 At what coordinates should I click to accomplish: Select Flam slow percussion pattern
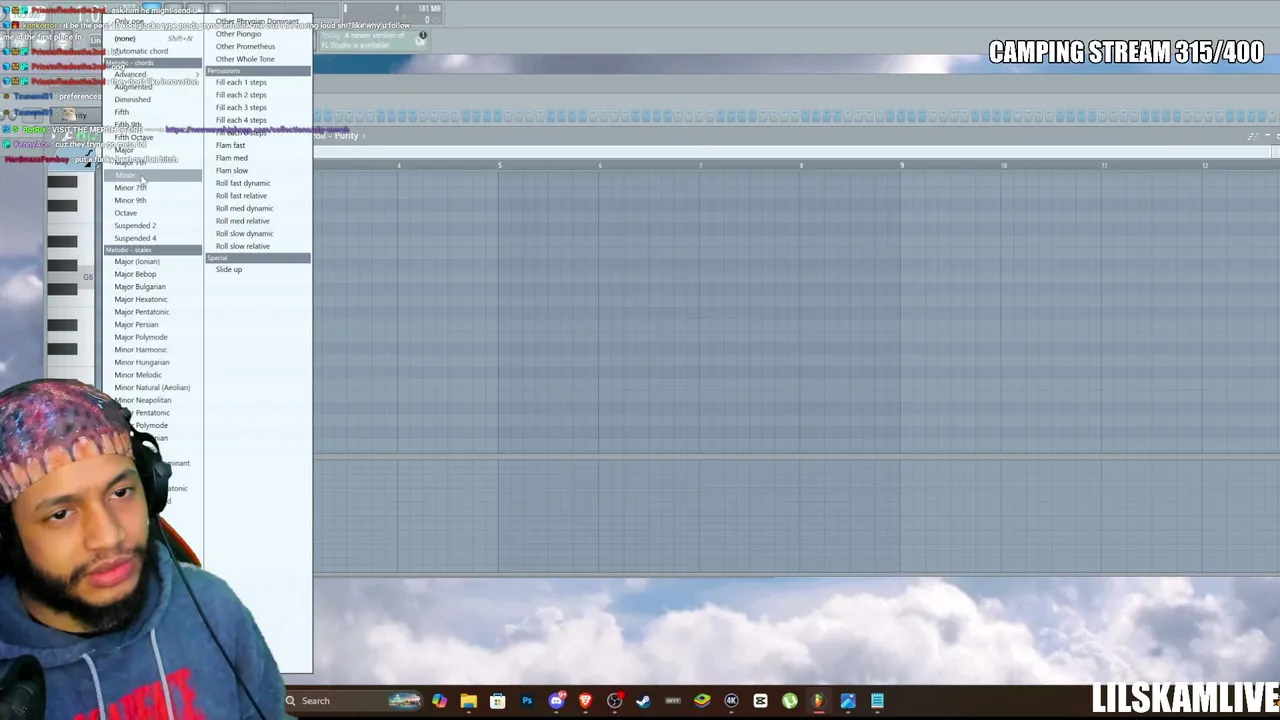coord(258,170)
